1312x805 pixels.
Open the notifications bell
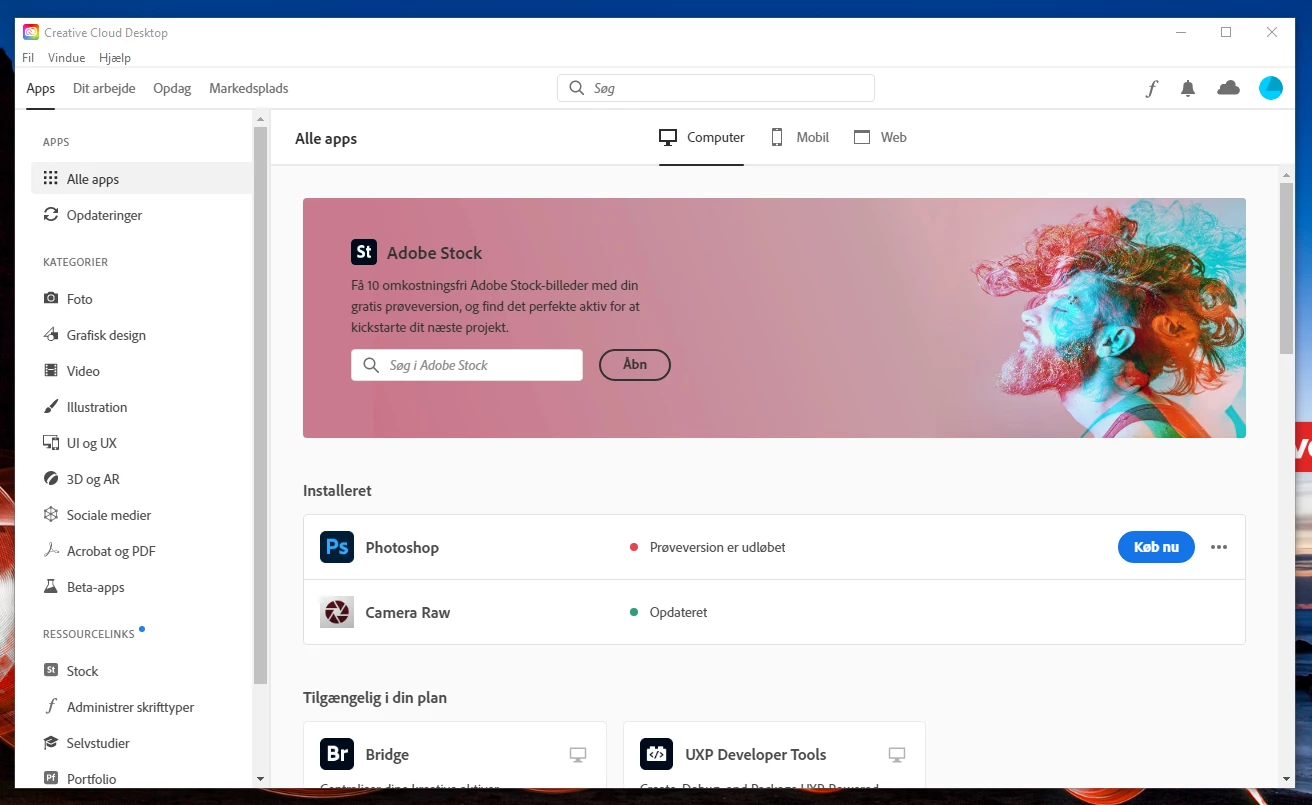[1188, 88]
